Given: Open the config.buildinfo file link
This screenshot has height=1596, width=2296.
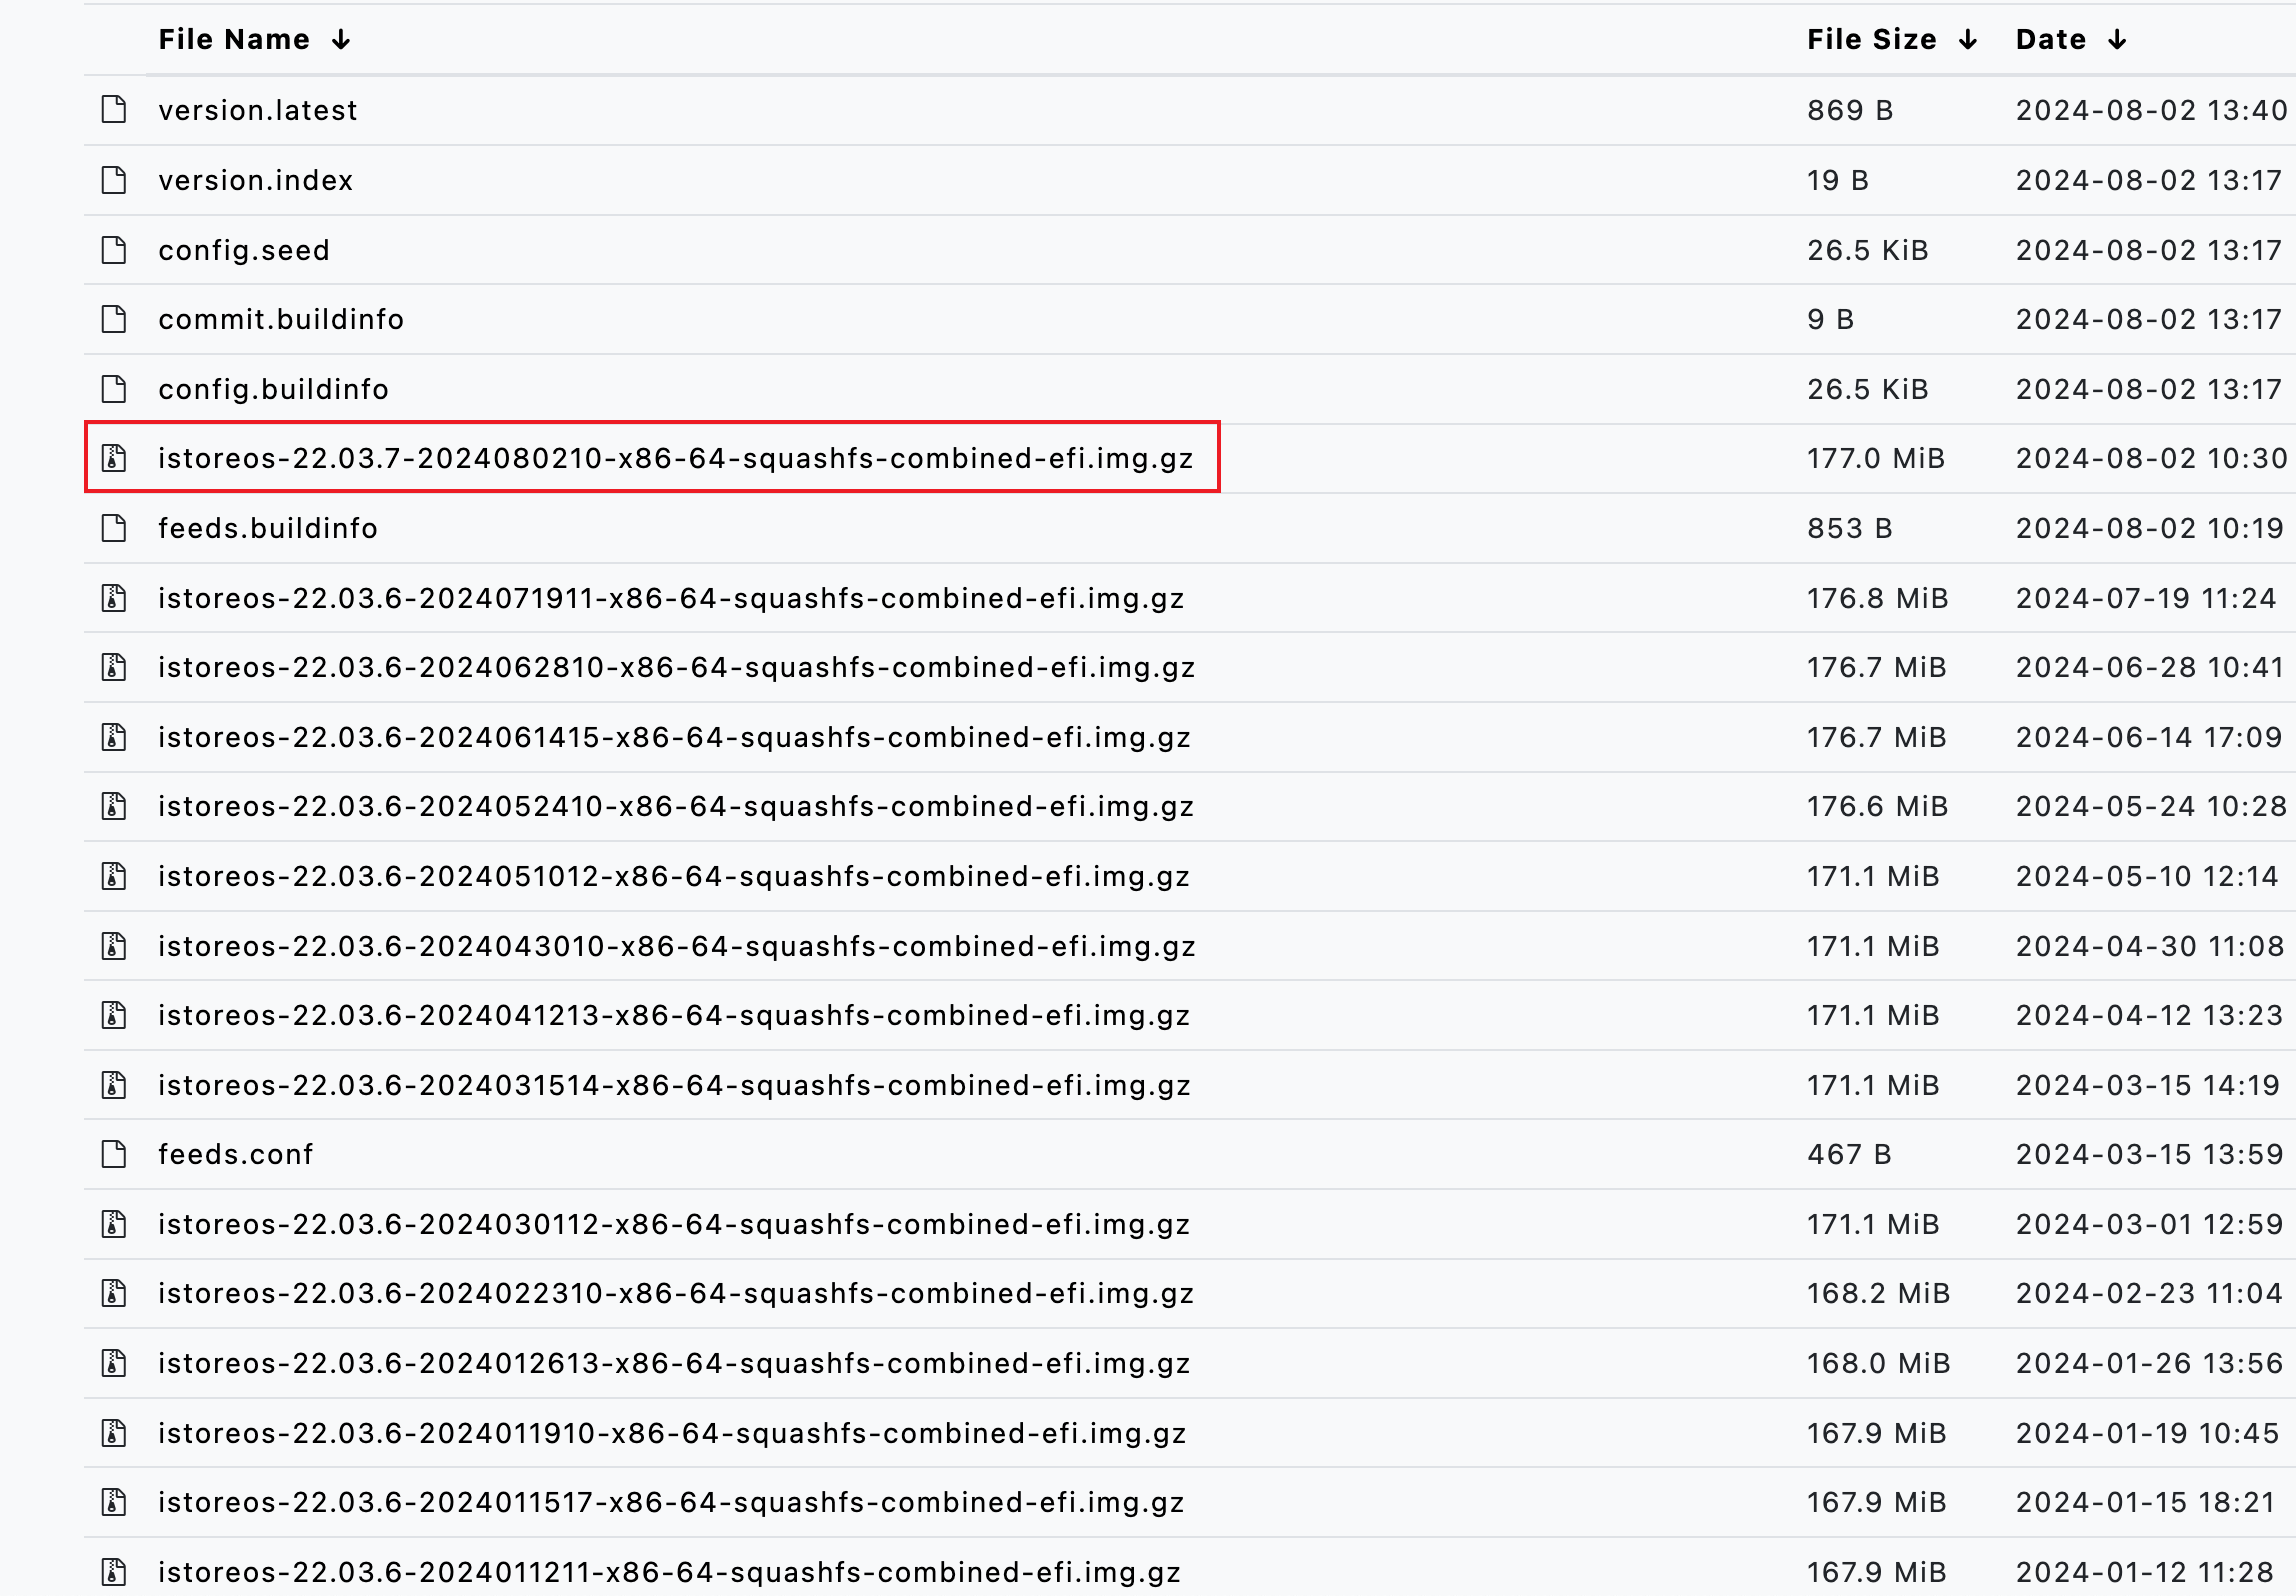Looking at the screenshot, I should (x=273, y=389).
